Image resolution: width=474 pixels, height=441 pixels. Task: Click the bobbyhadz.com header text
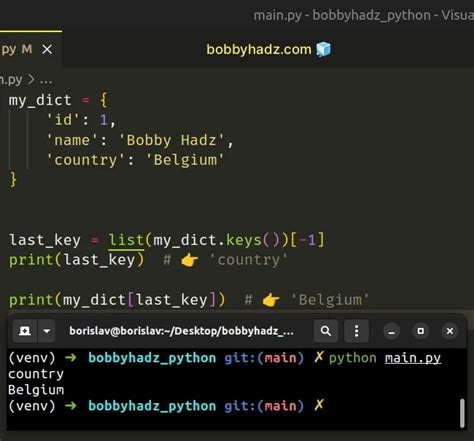pos(259,49)
